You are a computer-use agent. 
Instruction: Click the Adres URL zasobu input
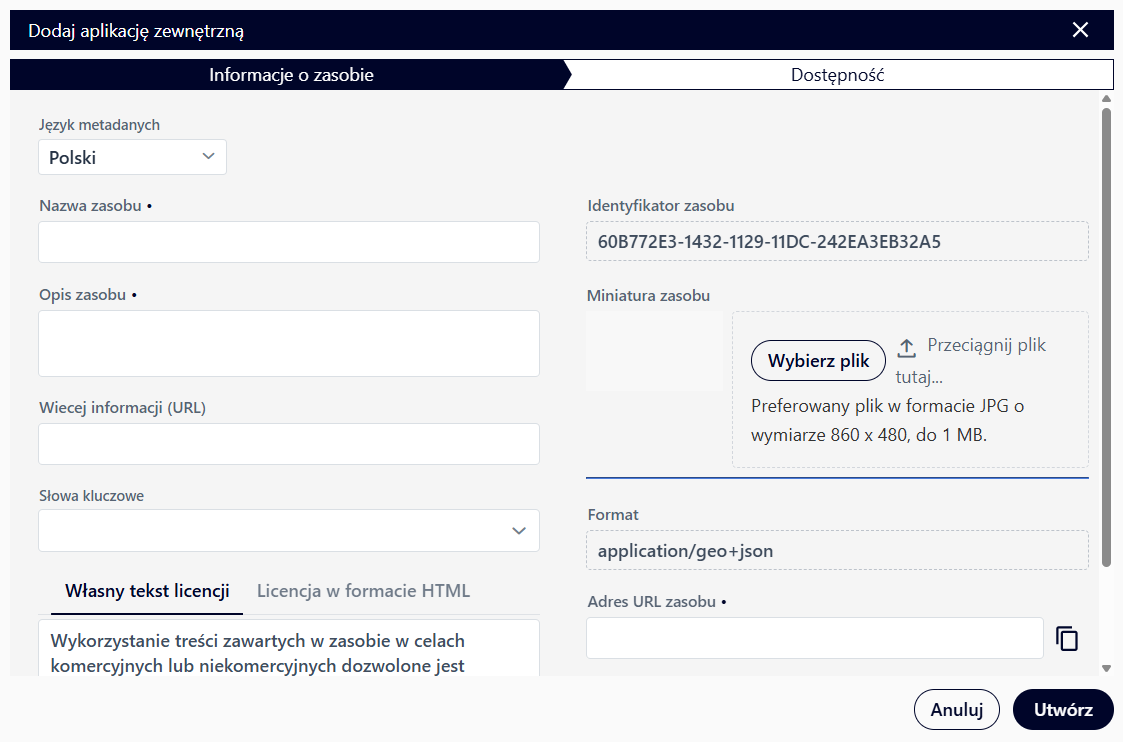(x=814, y=639)
